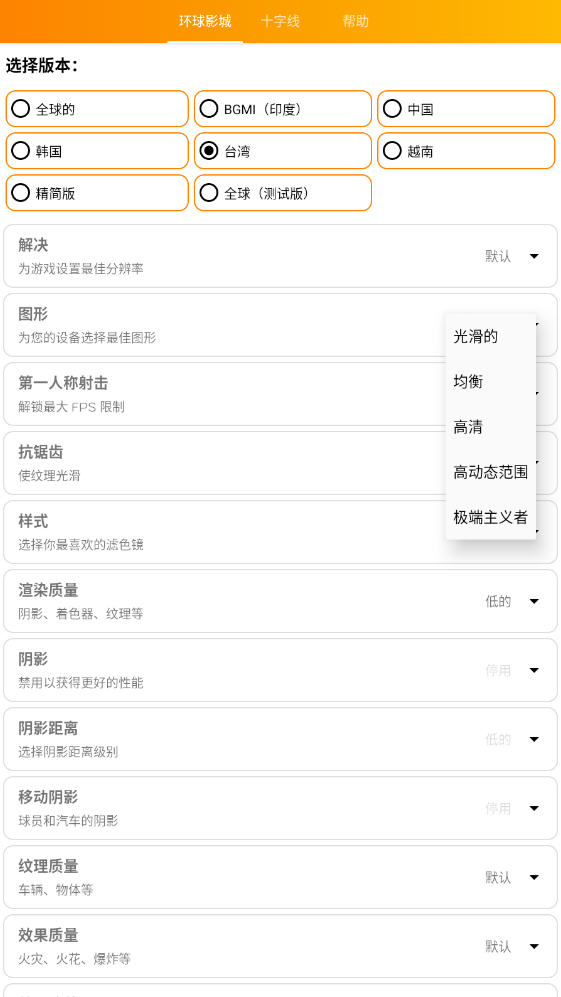Expand the 渲染质量 dropdown showing 低的
Viewport: 561px width, 997px height.
tap(534, 602)
